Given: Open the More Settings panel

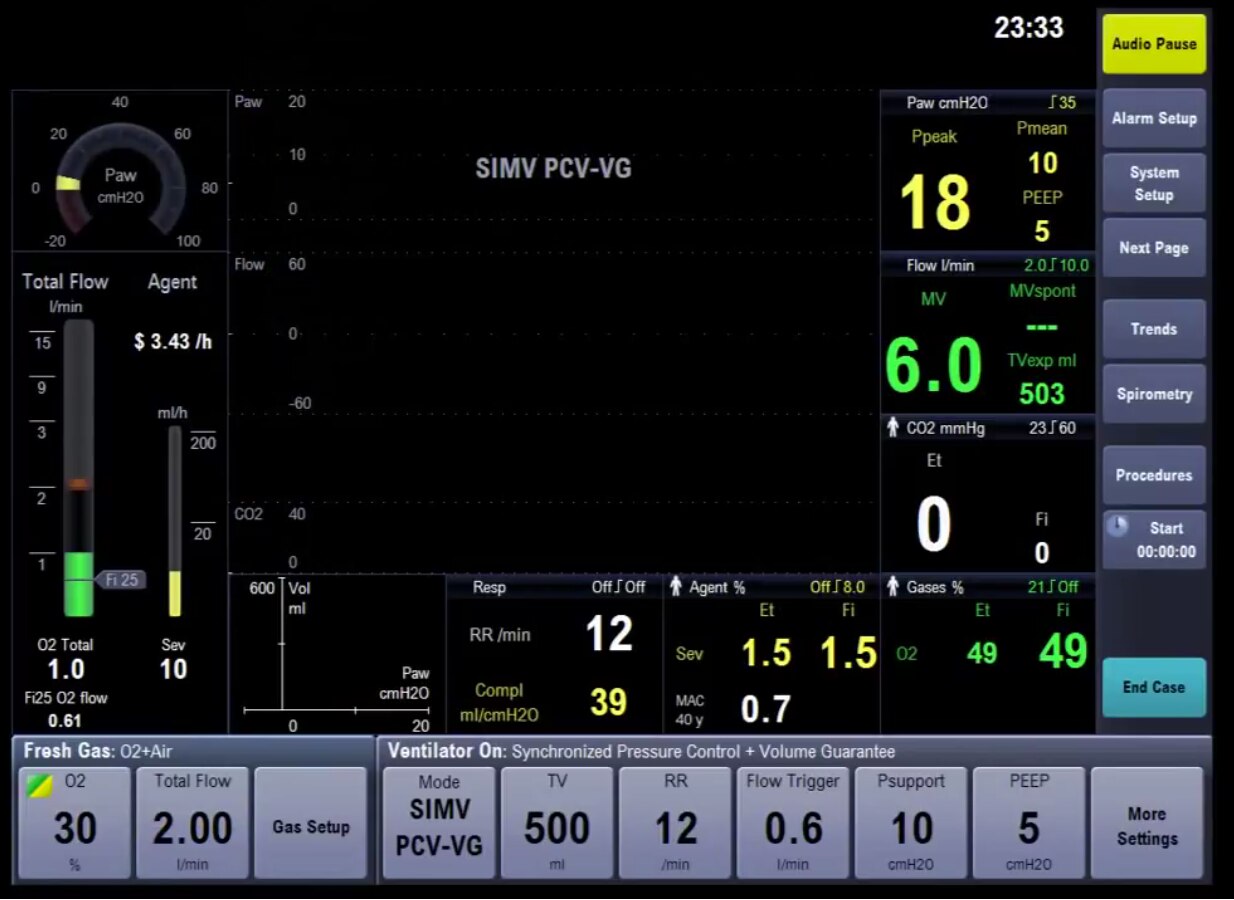Looking at the screenshot, I should click(1146, 822).
